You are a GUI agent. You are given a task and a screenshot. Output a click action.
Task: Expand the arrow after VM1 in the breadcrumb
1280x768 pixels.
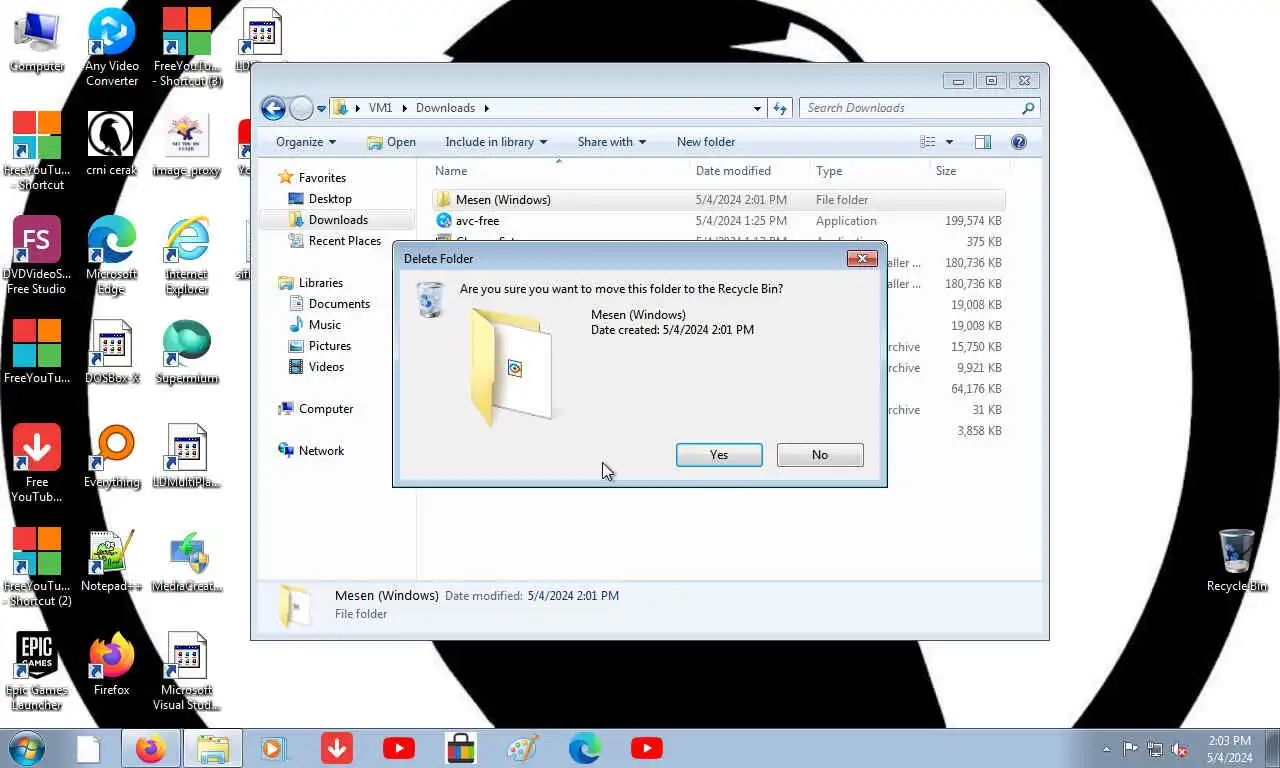click(403, 108)
